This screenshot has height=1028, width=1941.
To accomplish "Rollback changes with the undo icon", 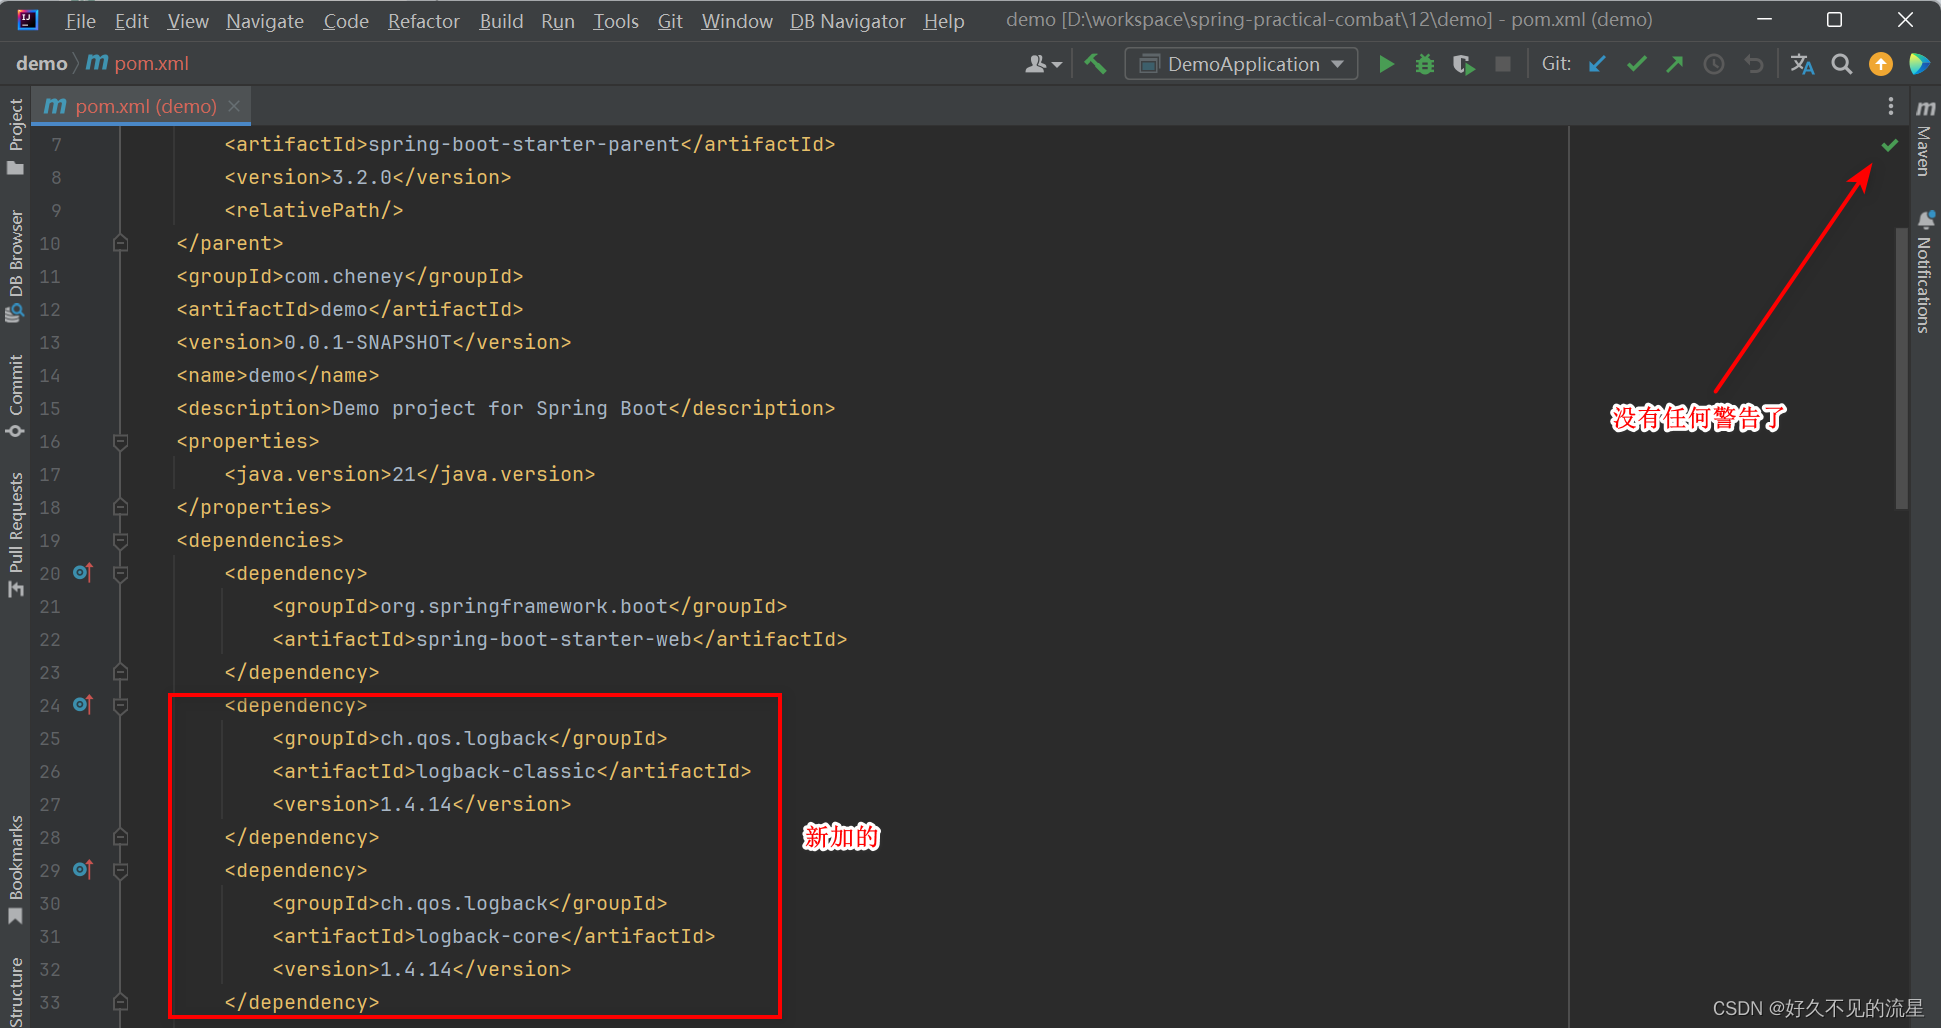I will coord(1753,64).
